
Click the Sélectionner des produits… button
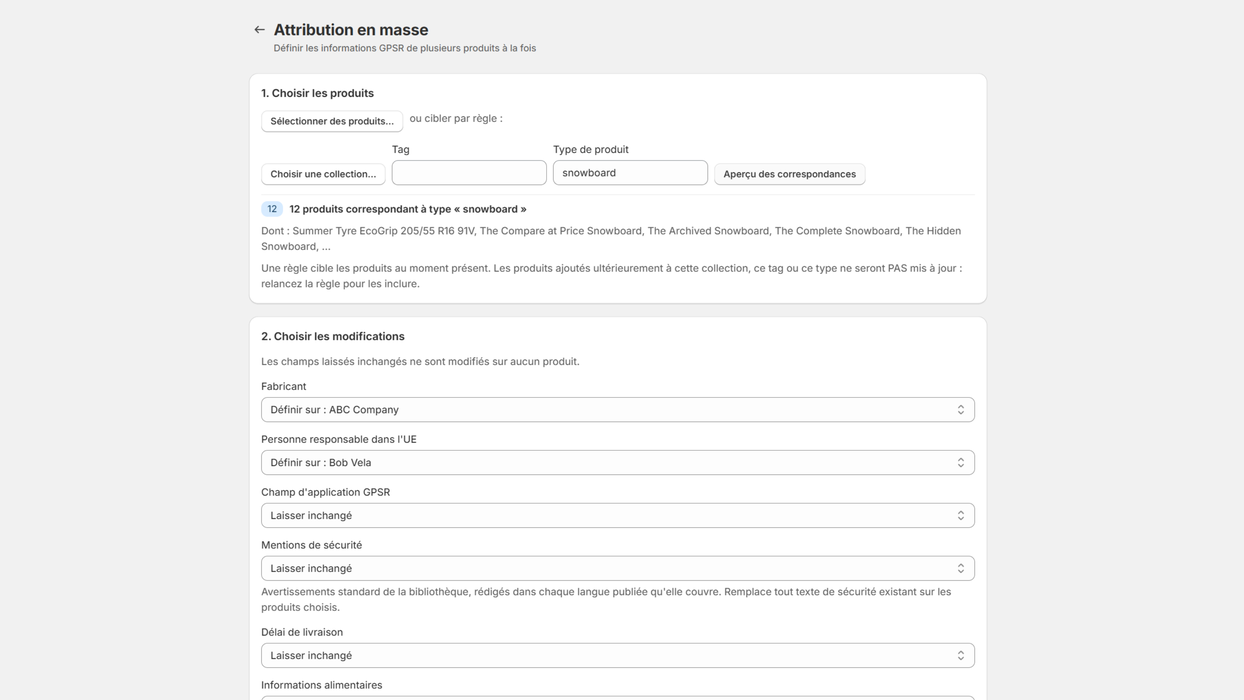coord(332,121)
